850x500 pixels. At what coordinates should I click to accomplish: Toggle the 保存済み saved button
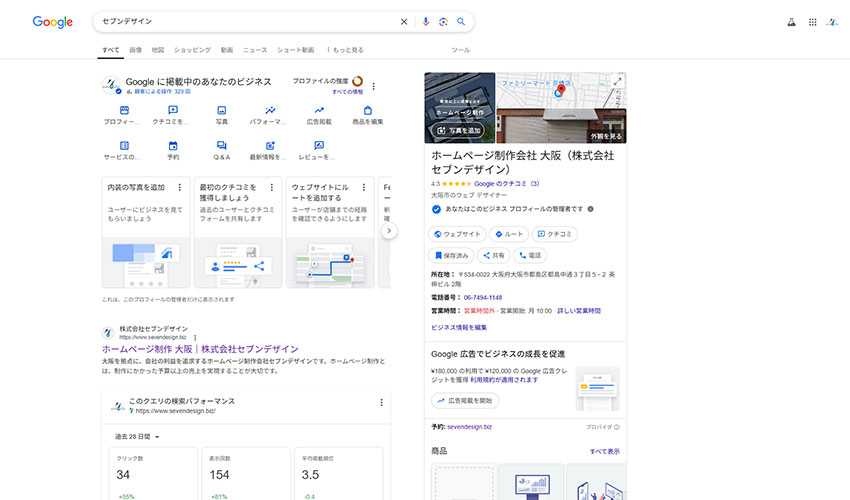point(452,255)
